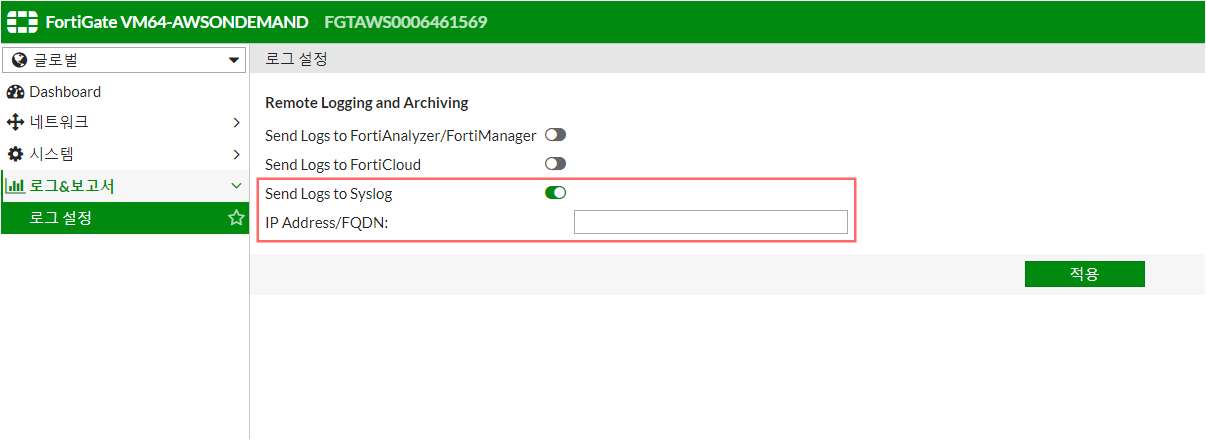Click the 로그 설정 page title
This screenshot has height=440, width=1206.
point(296,59)
